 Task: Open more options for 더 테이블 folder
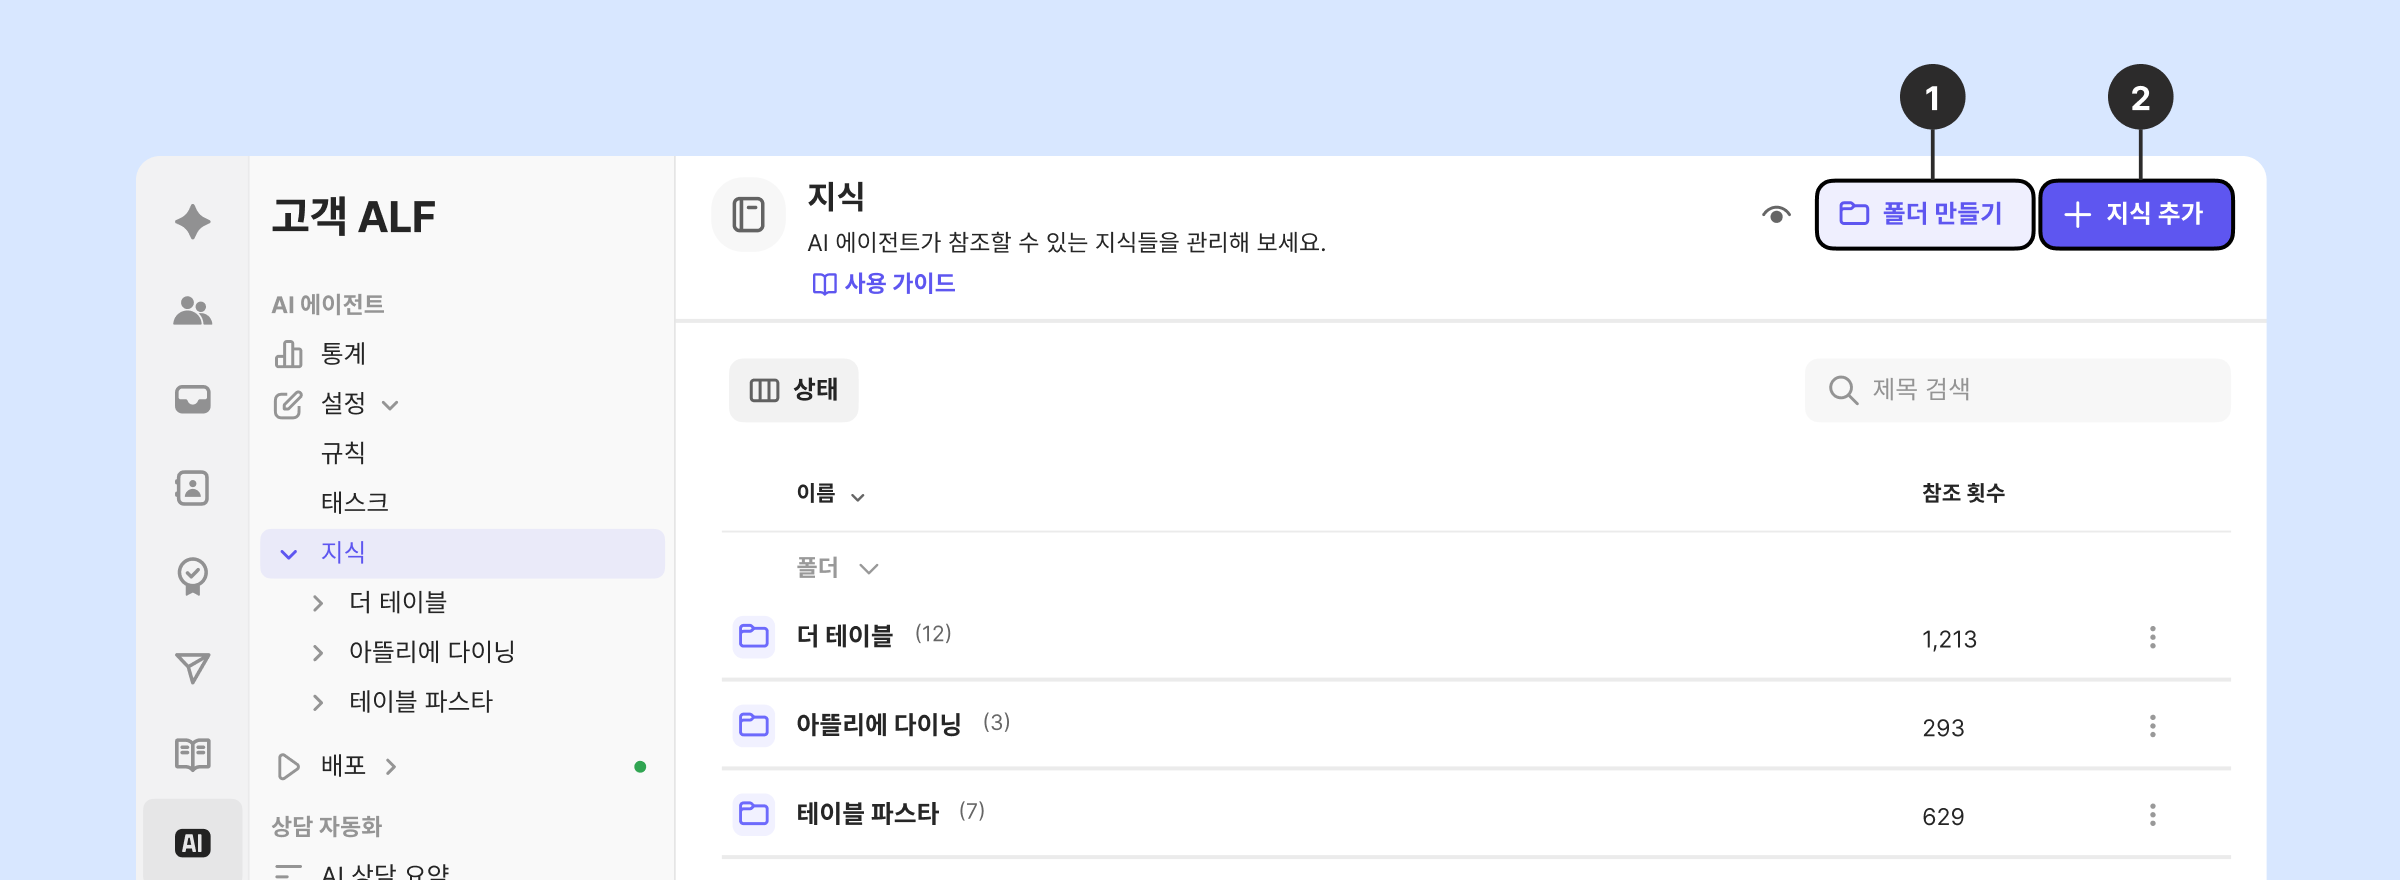(2152, 638)
